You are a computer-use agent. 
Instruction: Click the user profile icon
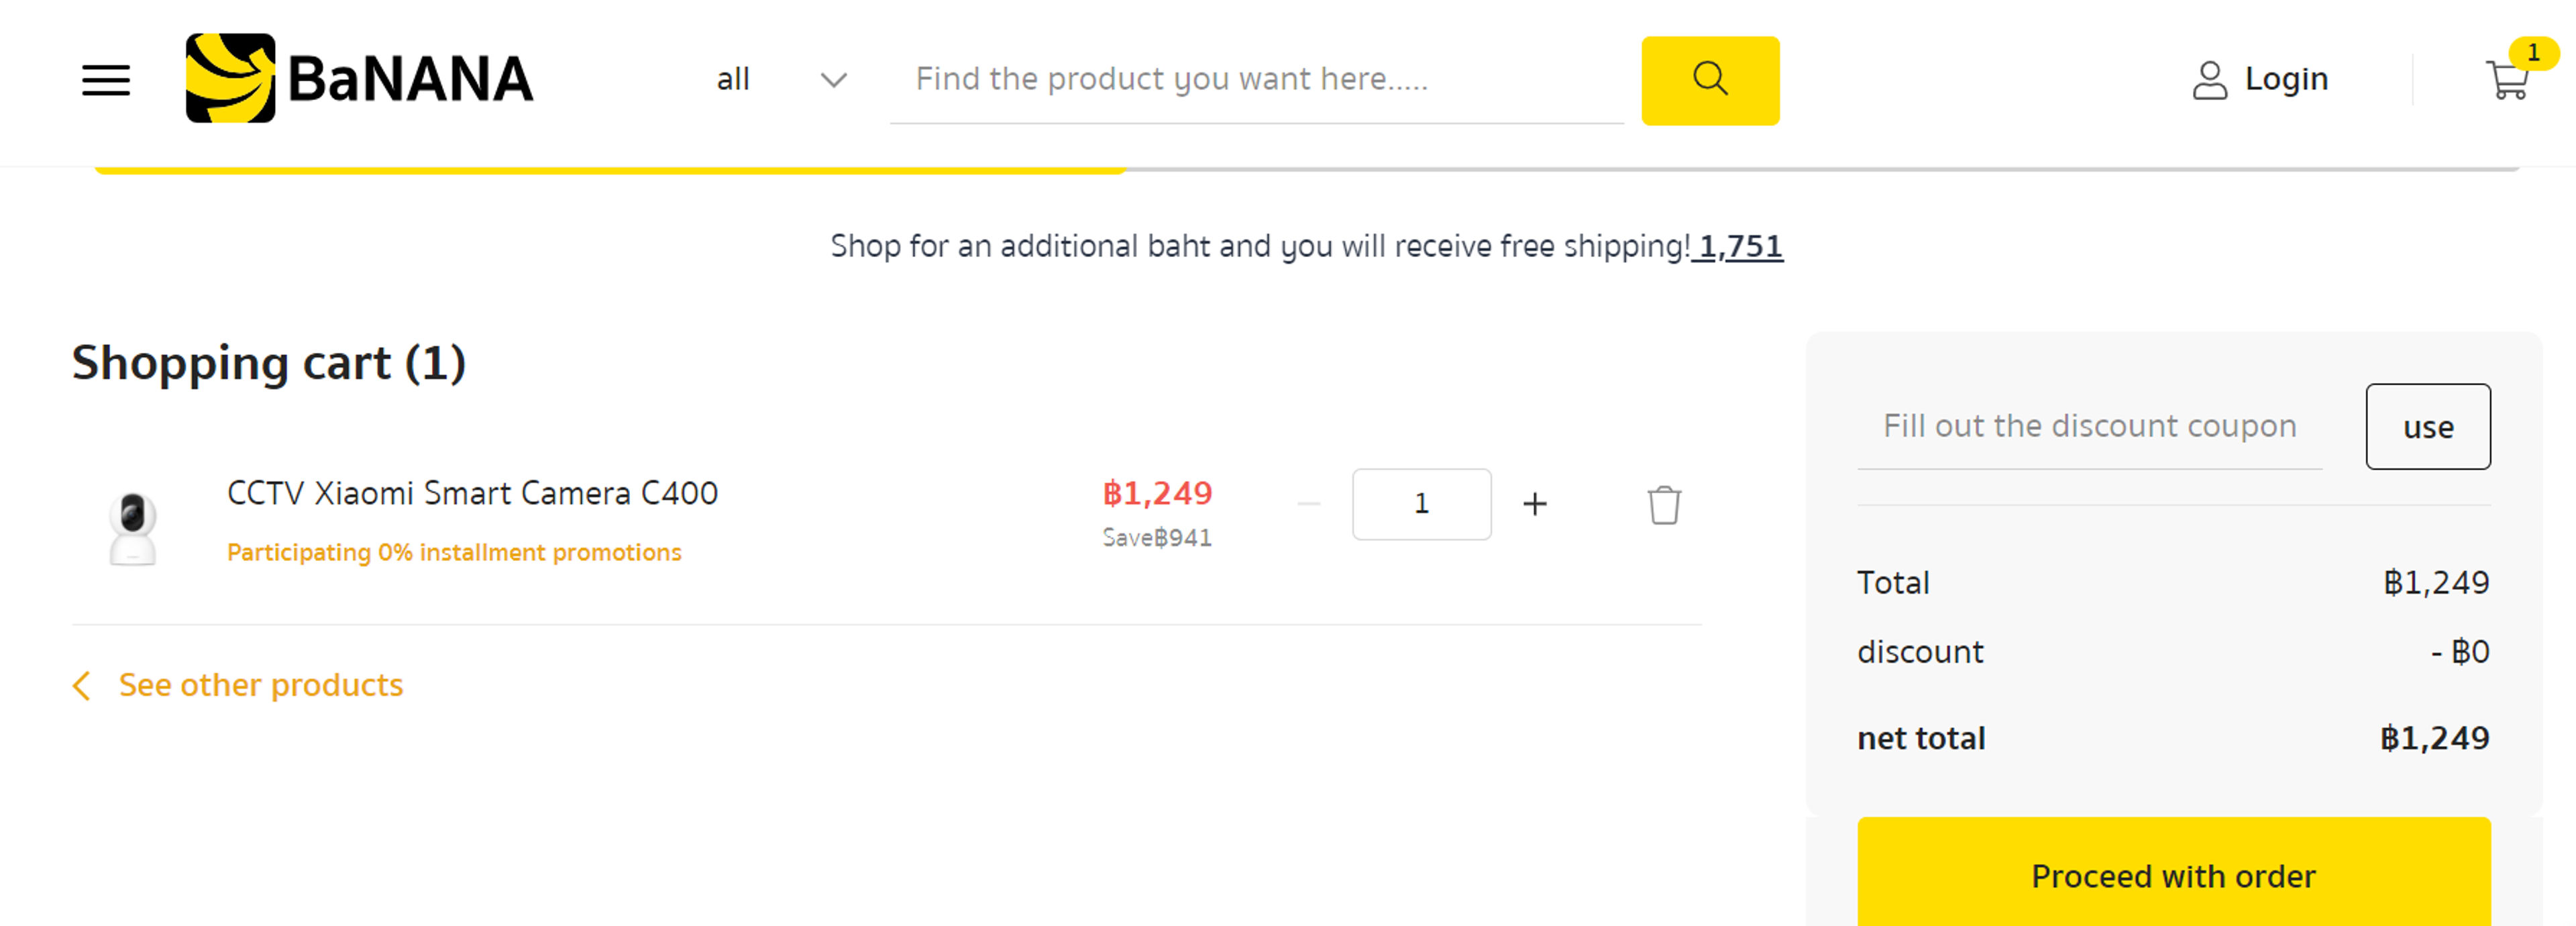[2209, 80]
